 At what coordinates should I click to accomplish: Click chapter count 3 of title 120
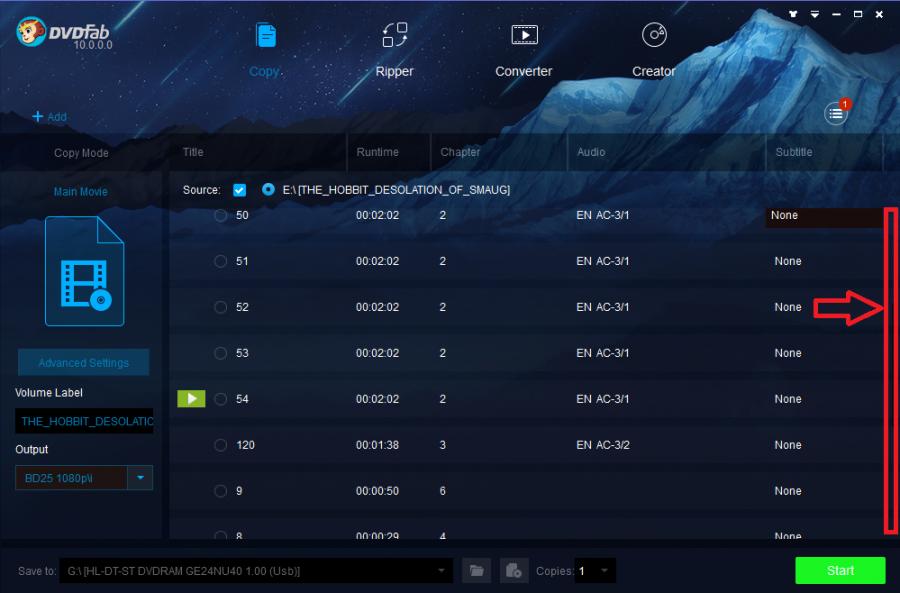pos(443,445)
